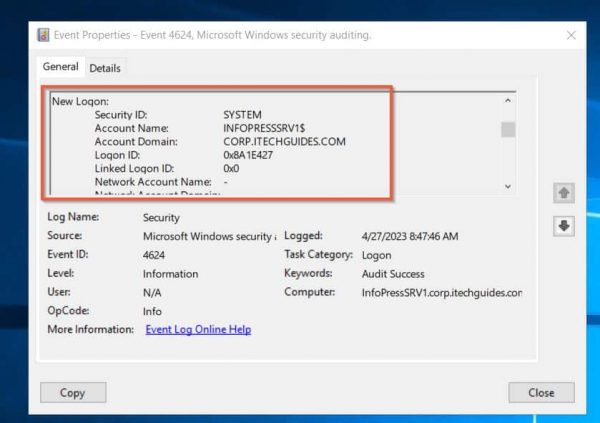Click the Logon ID value 0x8A1E427
600x423 pixels.
(x=248, y=155)
